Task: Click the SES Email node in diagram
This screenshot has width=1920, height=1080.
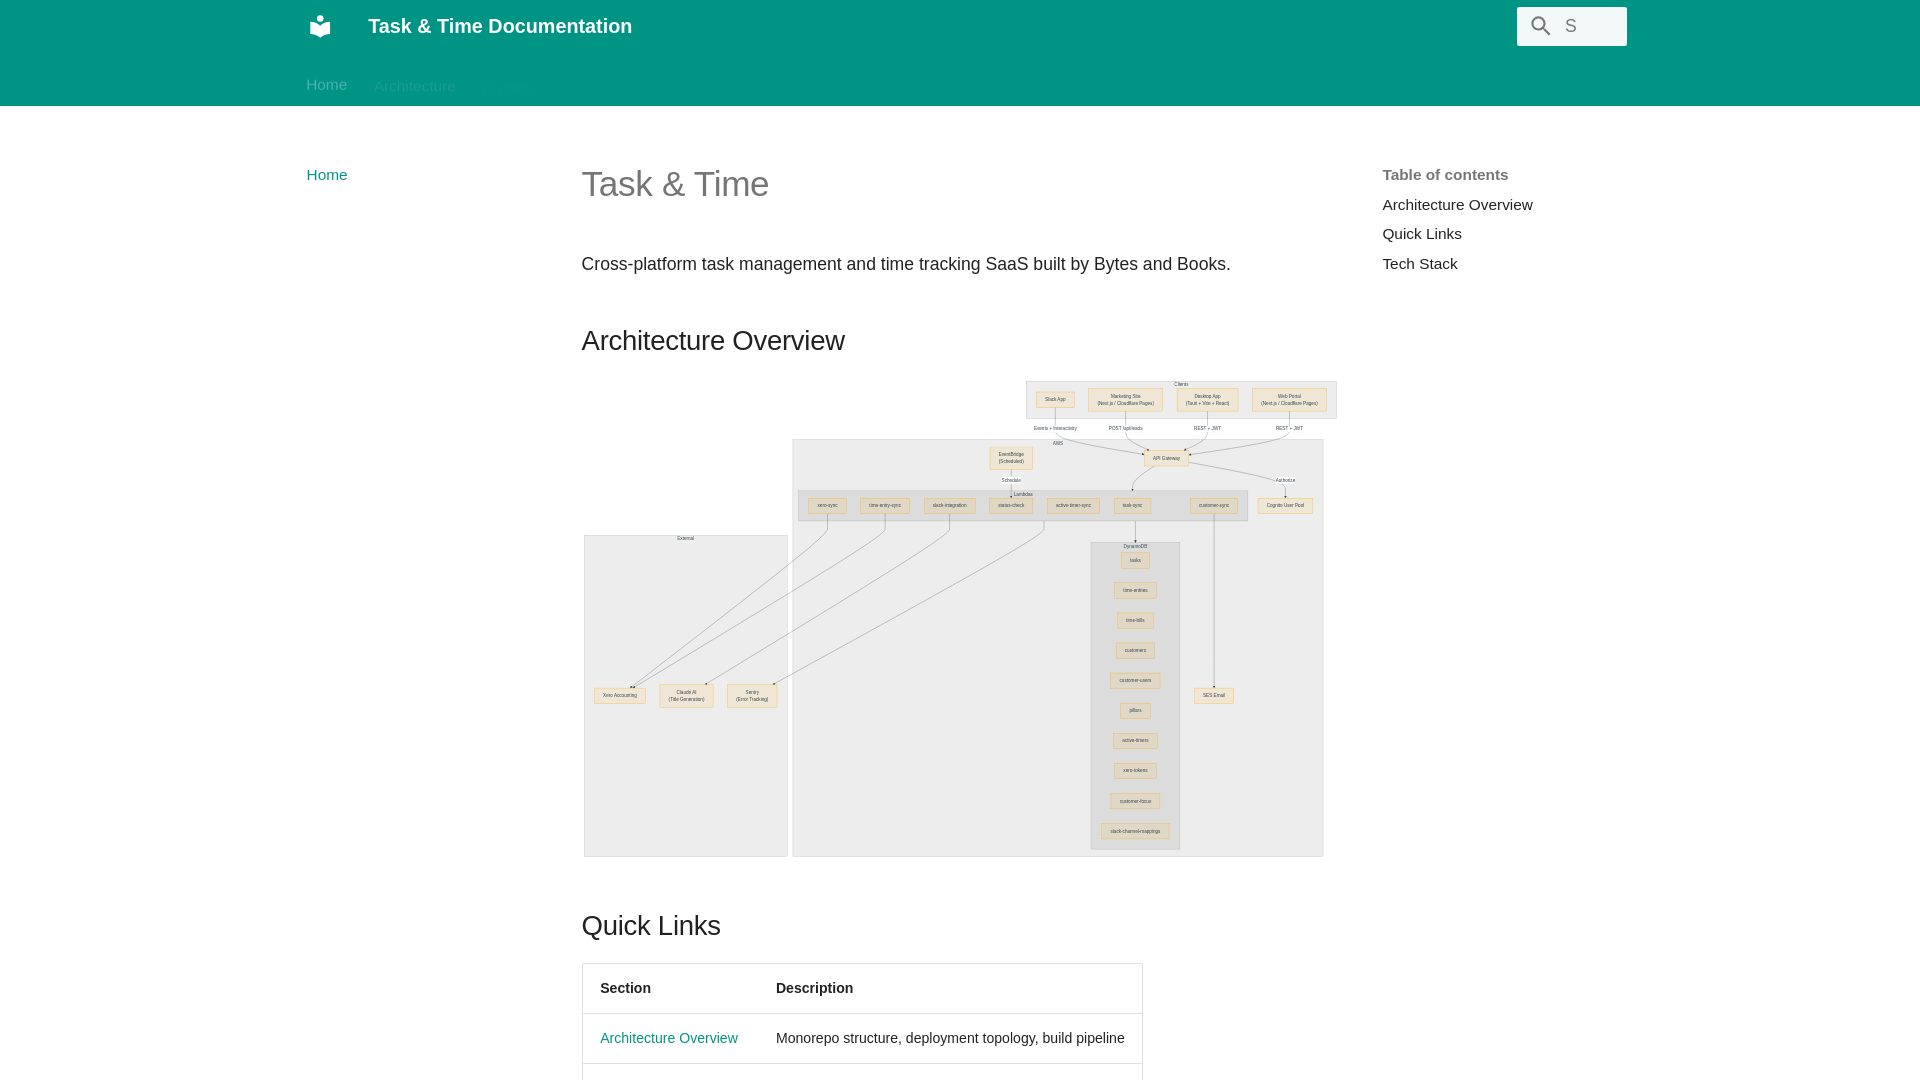Action: point(1213,696)
